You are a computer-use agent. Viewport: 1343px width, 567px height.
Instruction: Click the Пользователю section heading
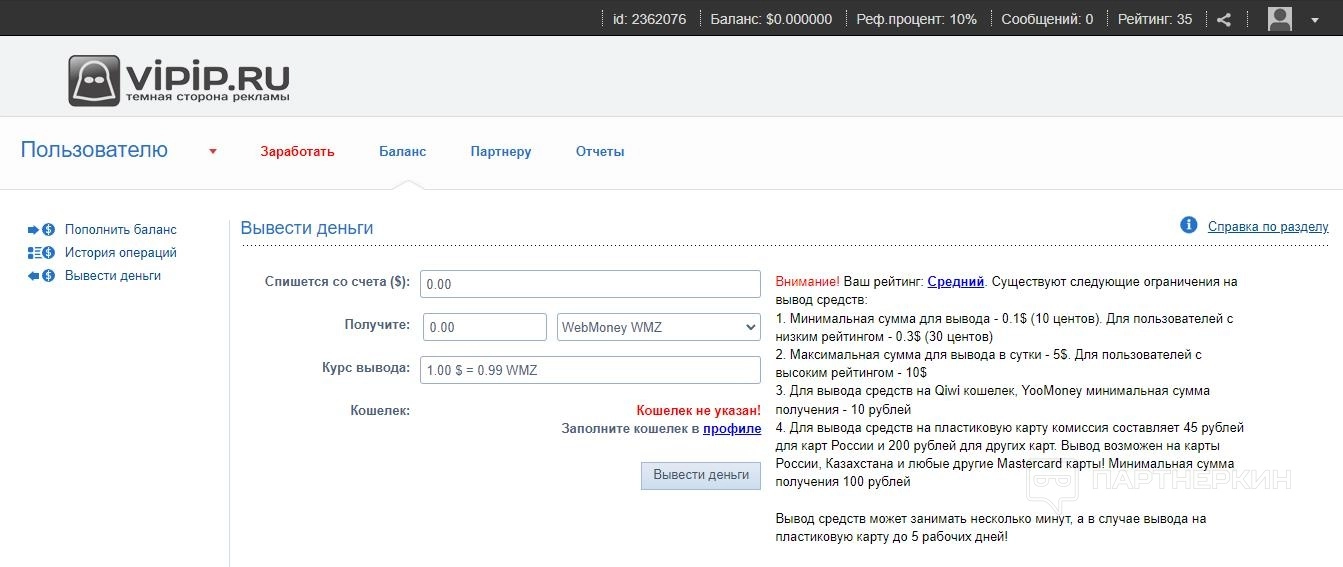tap(95, 150)
